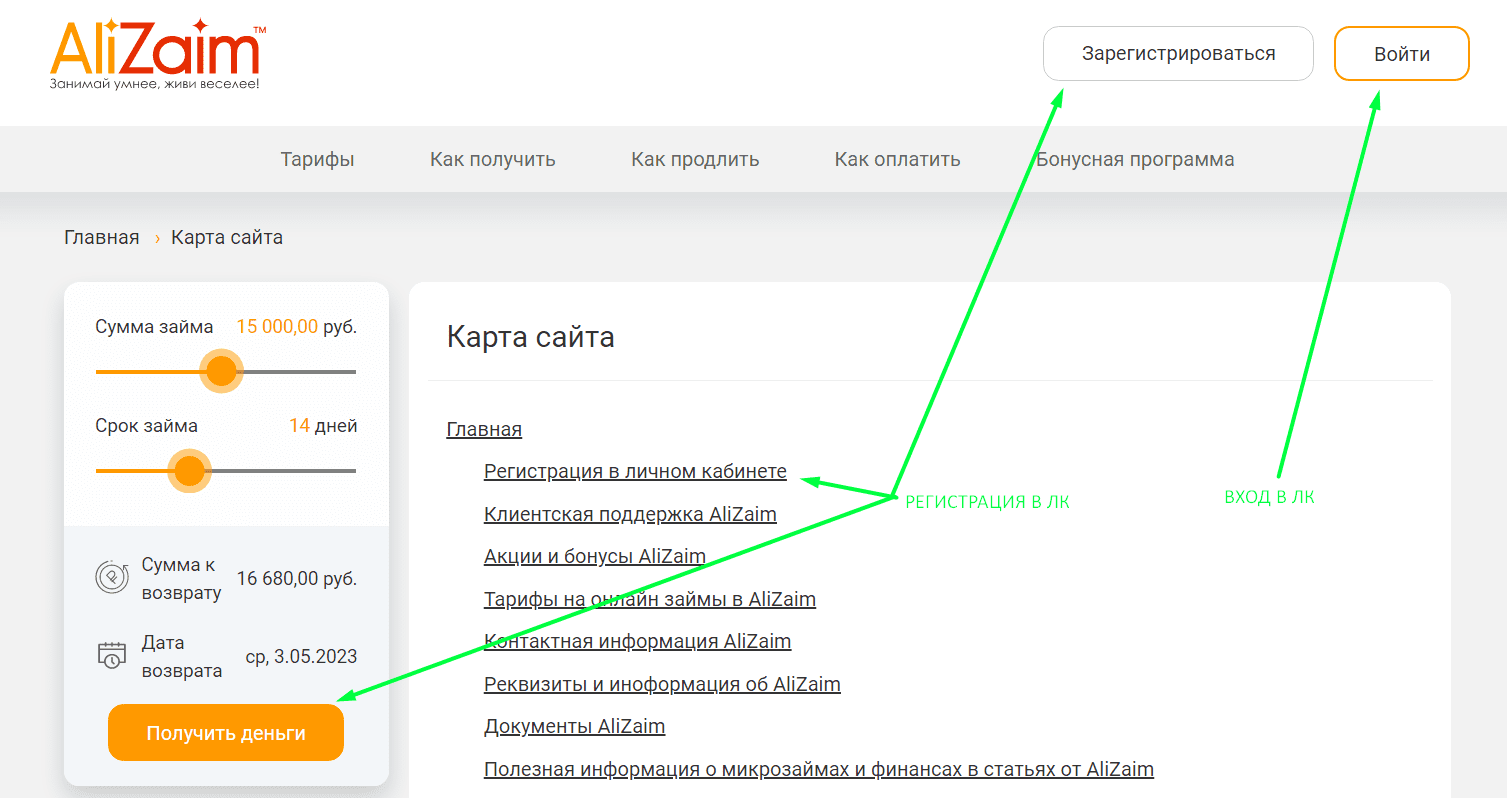
Task: Click the refund amount coin icon
Action: coord(112,578)
